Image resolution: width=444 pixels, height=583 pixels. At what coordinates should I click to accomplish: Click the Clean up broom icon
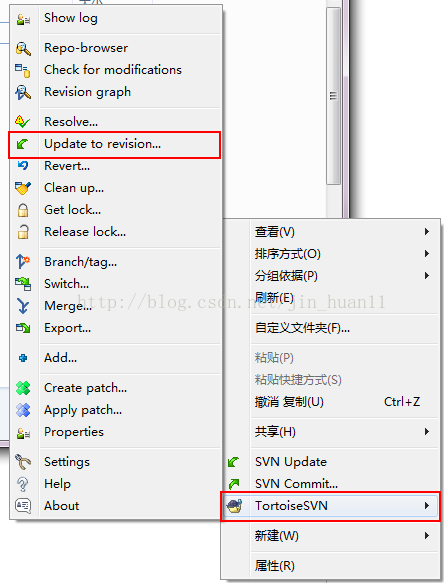[x=23, y=188]
